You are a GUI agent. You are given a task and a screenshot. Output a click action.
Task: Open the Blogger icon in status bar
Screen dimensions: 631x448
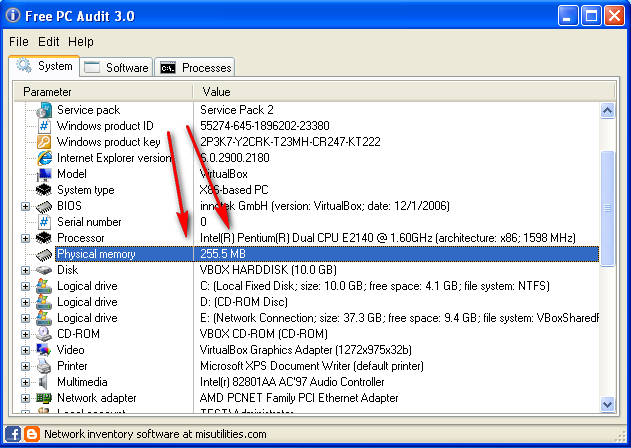click(31, 434)
